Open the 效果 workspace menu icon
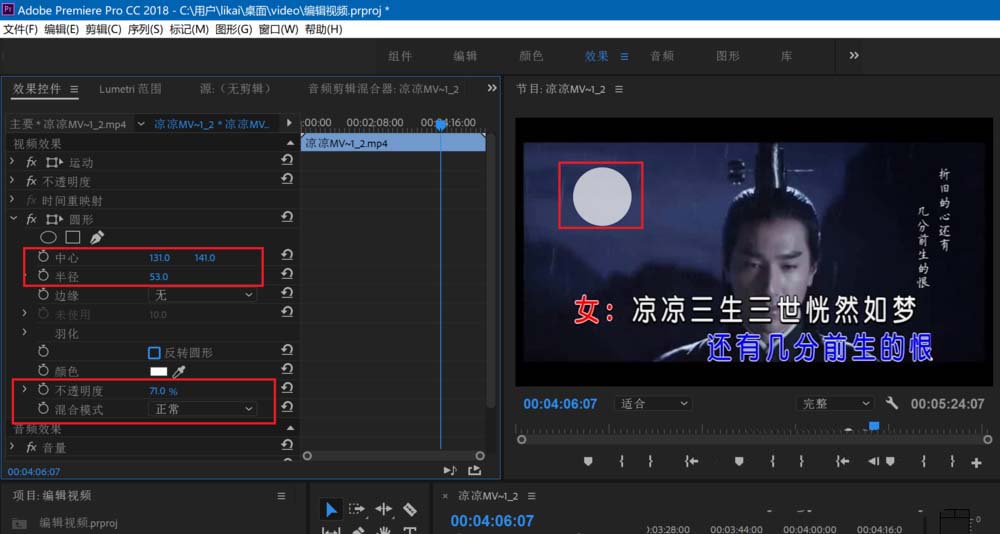This screenshot has height=534, width=1000. tap(624, 56)
